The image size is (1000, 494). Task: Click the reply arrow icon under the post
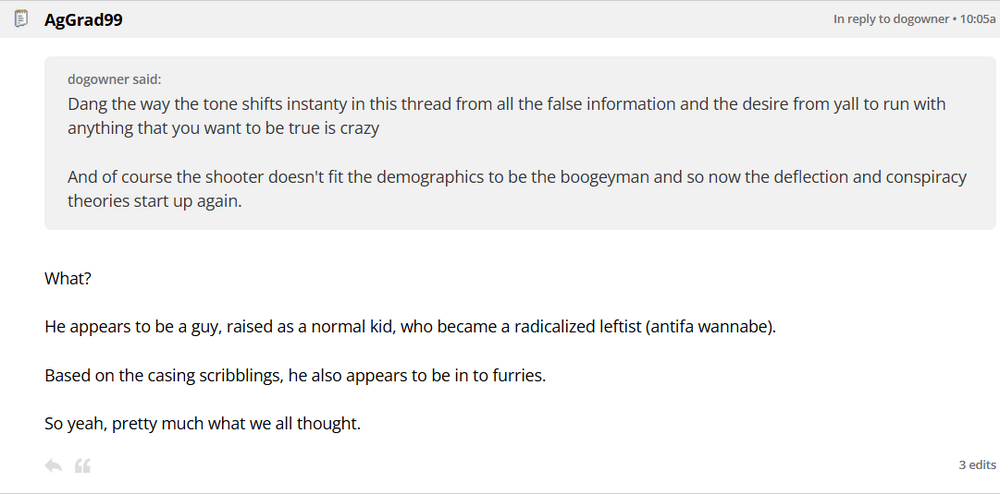pyautogui.click(x=54, y=465)
